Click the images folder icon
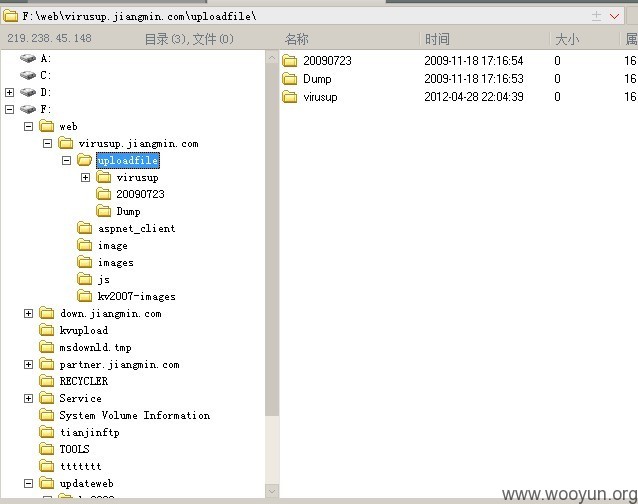This screenshot has height=504, width=638. pyautogui.click(x=85, y=262)
